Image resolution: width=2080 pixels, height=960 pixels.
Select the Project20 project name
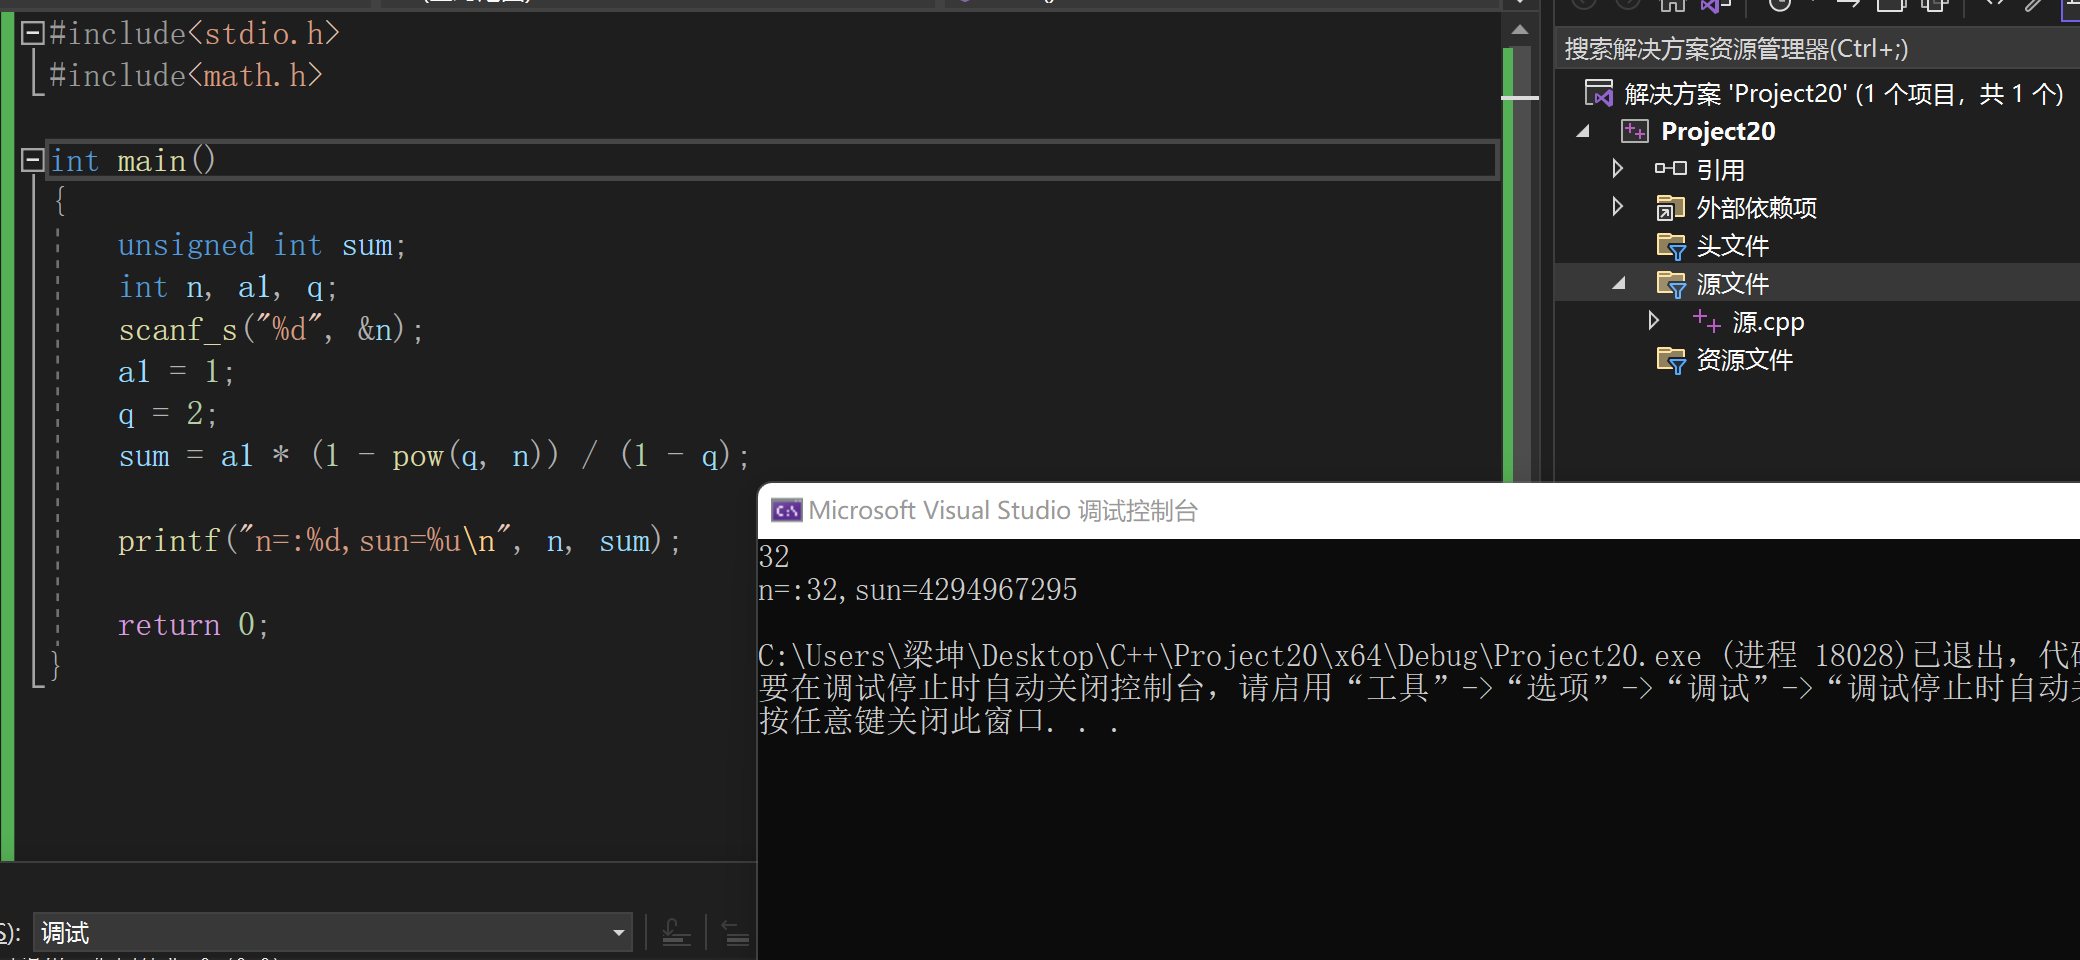coord(1718,131)
